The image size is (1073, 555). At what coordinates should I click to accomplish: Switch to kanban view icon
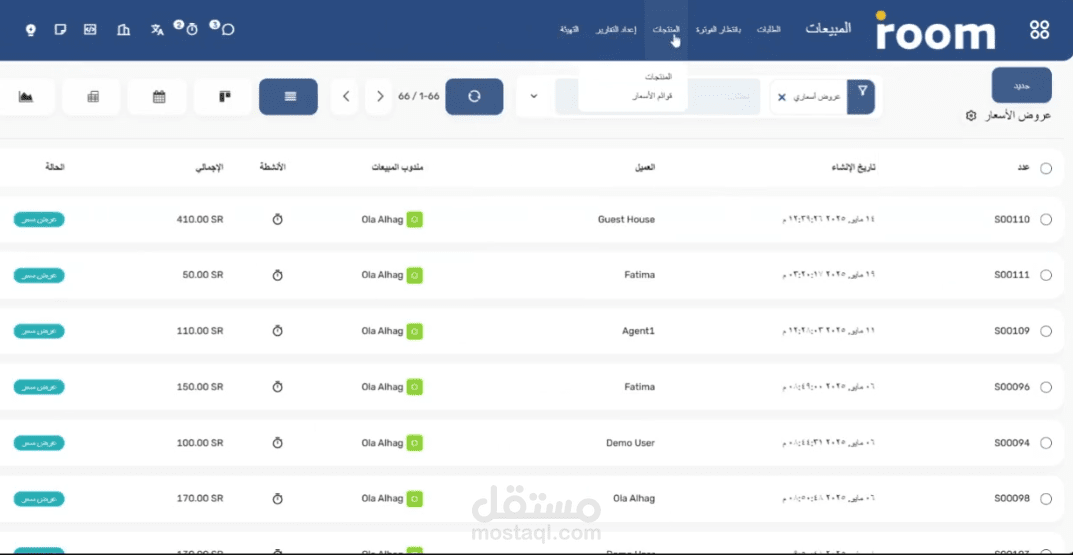[224, 96]
